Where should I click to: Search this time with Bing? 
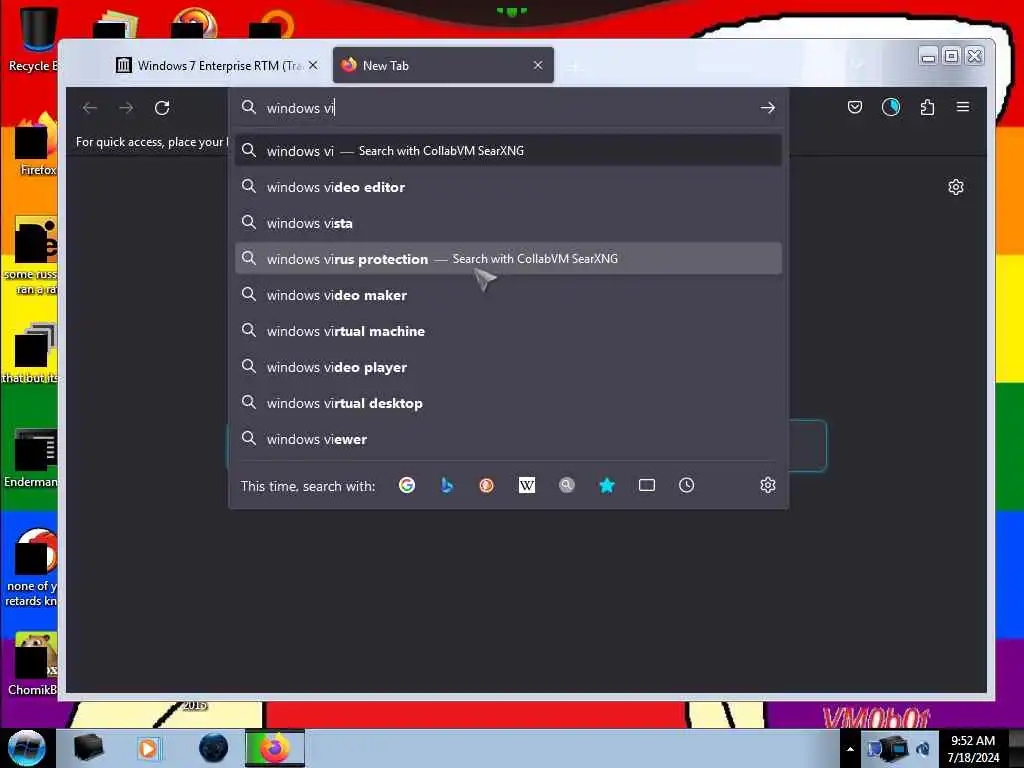click(x=447, y=485)
